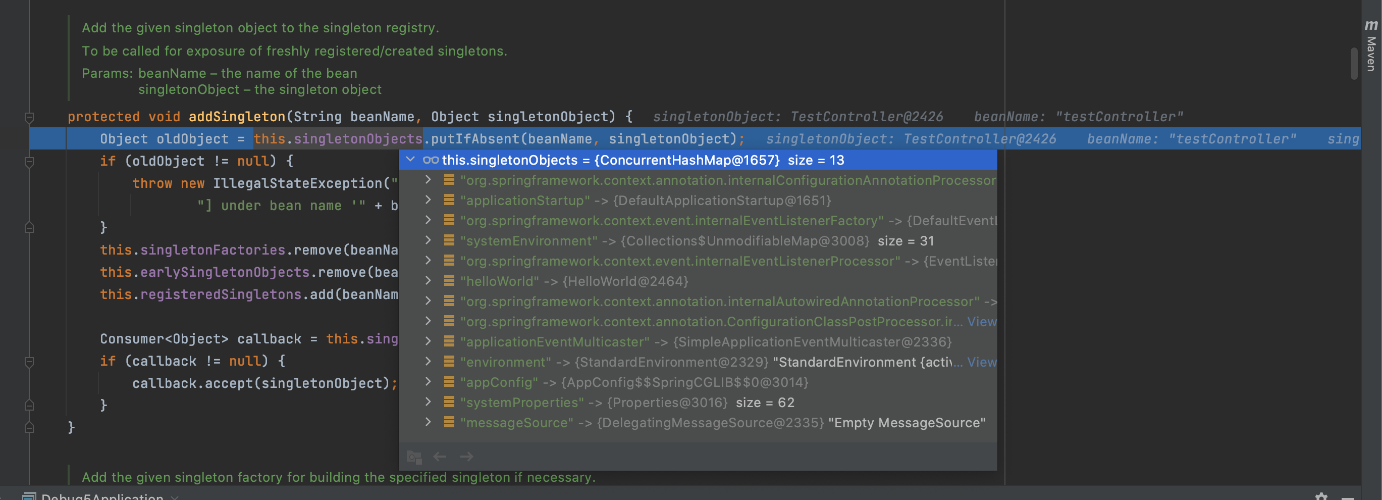The width and height of the screenshot is (1382, 500).
Task: Click the Debug5Application run configuration tab
Action: [102, 497]
